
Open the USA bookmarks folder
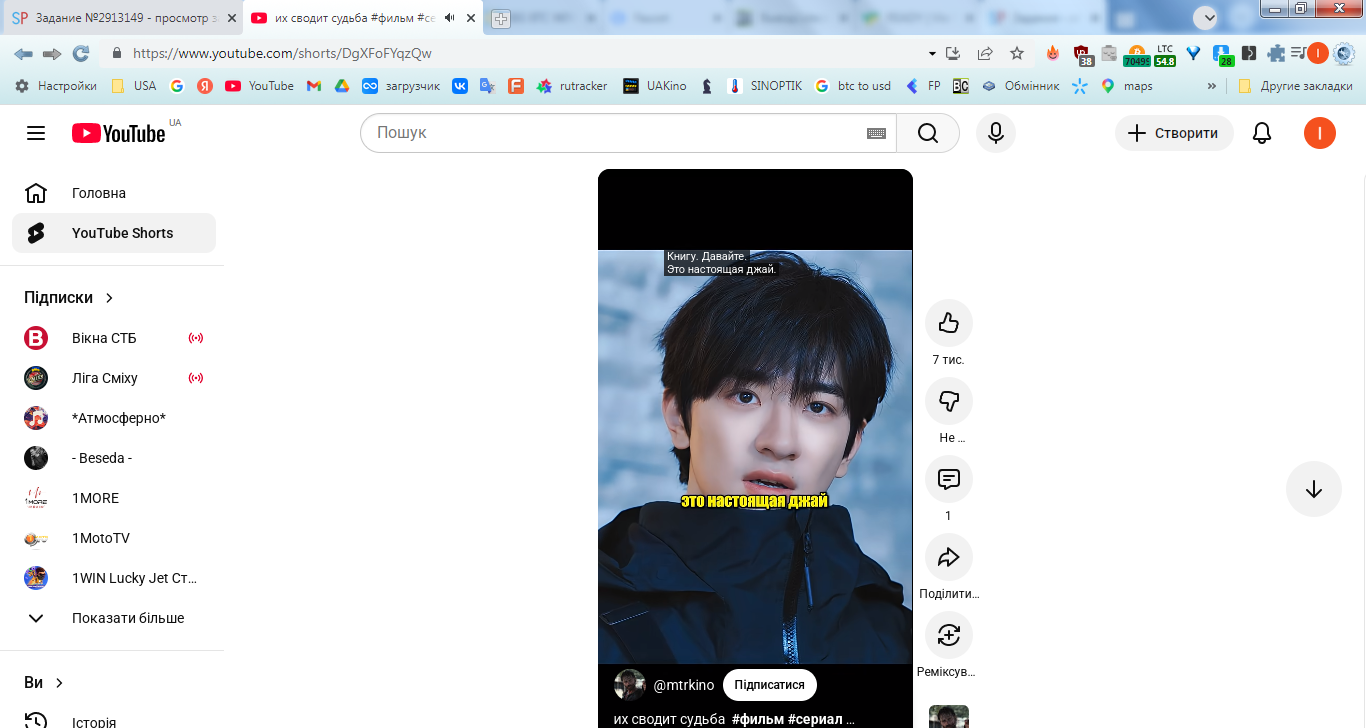134,86
